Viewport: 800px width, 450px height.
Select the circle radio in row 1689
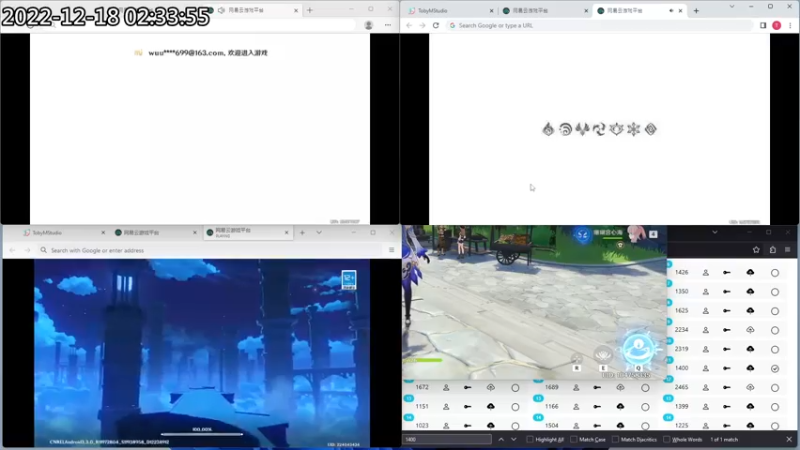pos(645,388)
